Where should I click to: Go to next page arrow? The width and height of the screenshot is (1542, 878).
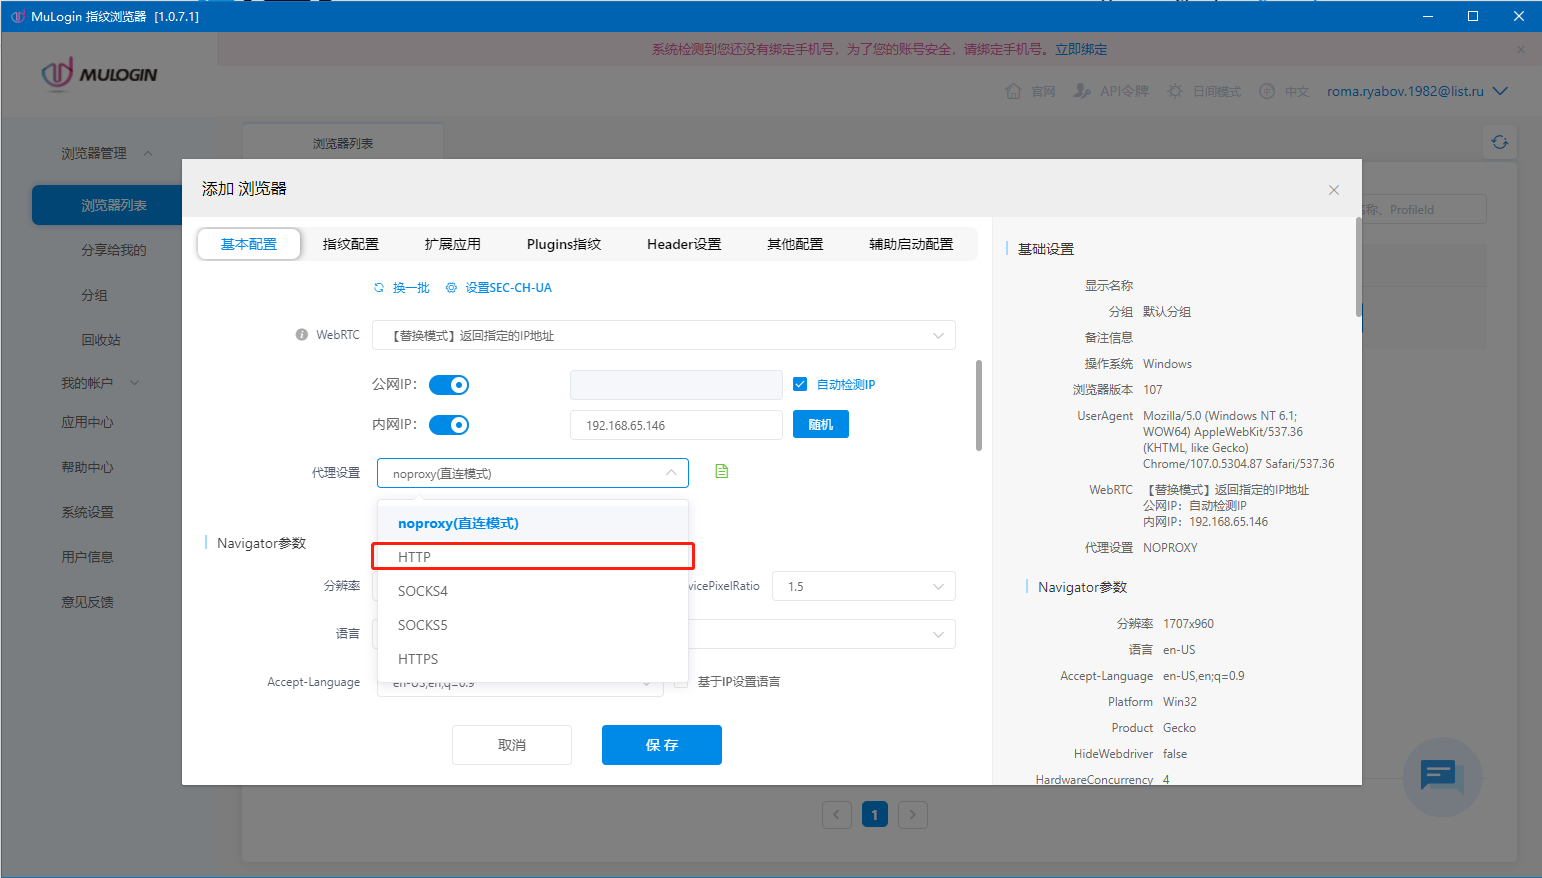click(913, 815)
